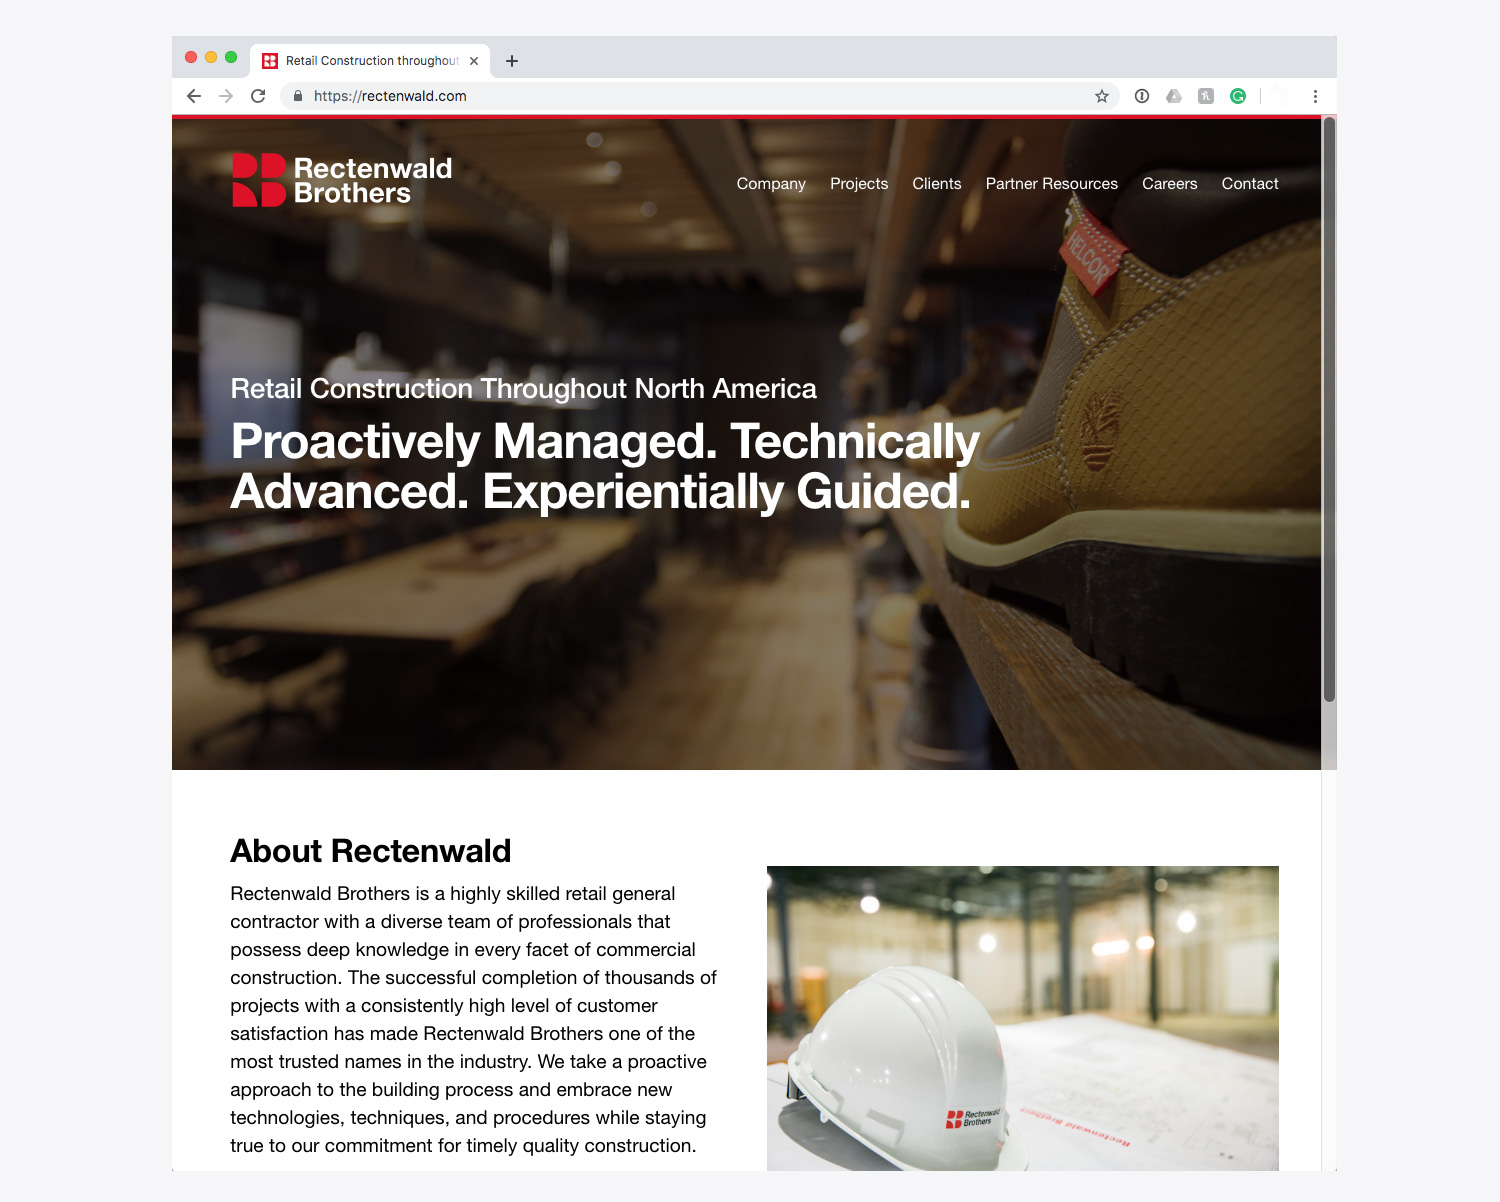Open the Careers nav link
1500x1202 pixels.
[x=1170, y=184]
